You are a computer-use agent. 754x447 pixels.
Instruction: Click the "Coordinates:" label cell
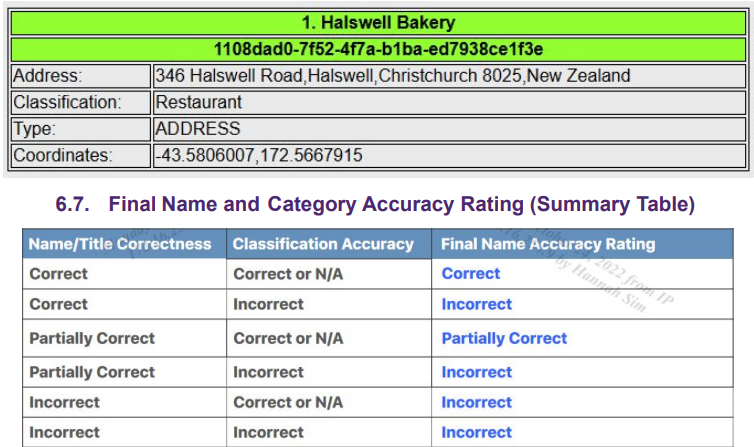81,155
